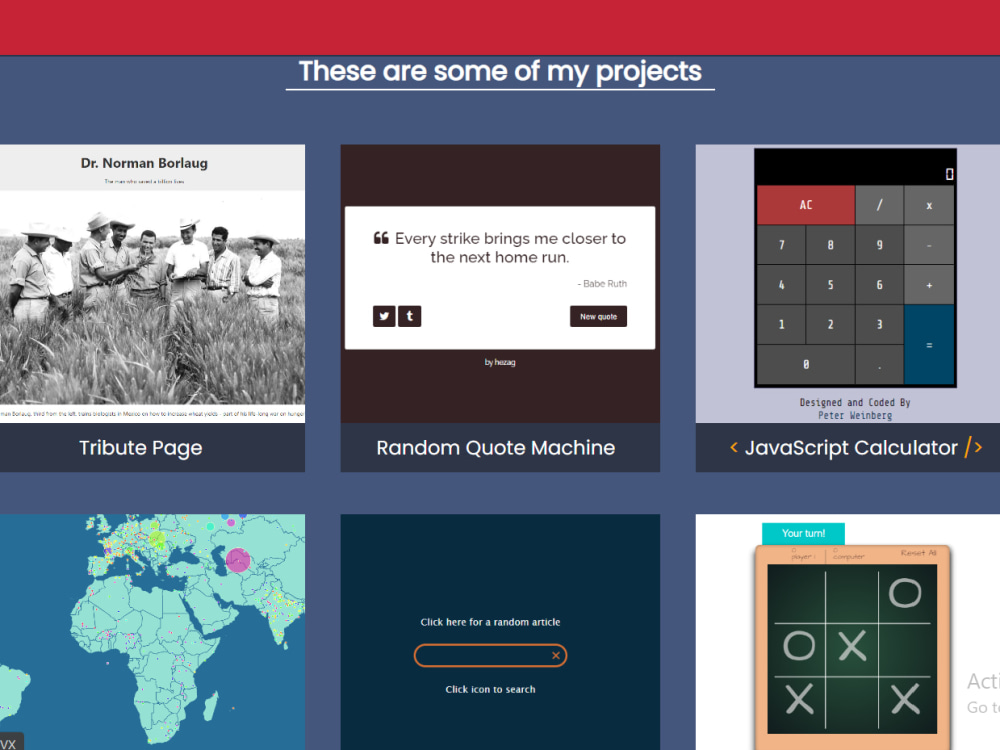Viewport: 1000px width, 750px height.
Task: Click calculator key 0
Action: click(x=805, y=365)
